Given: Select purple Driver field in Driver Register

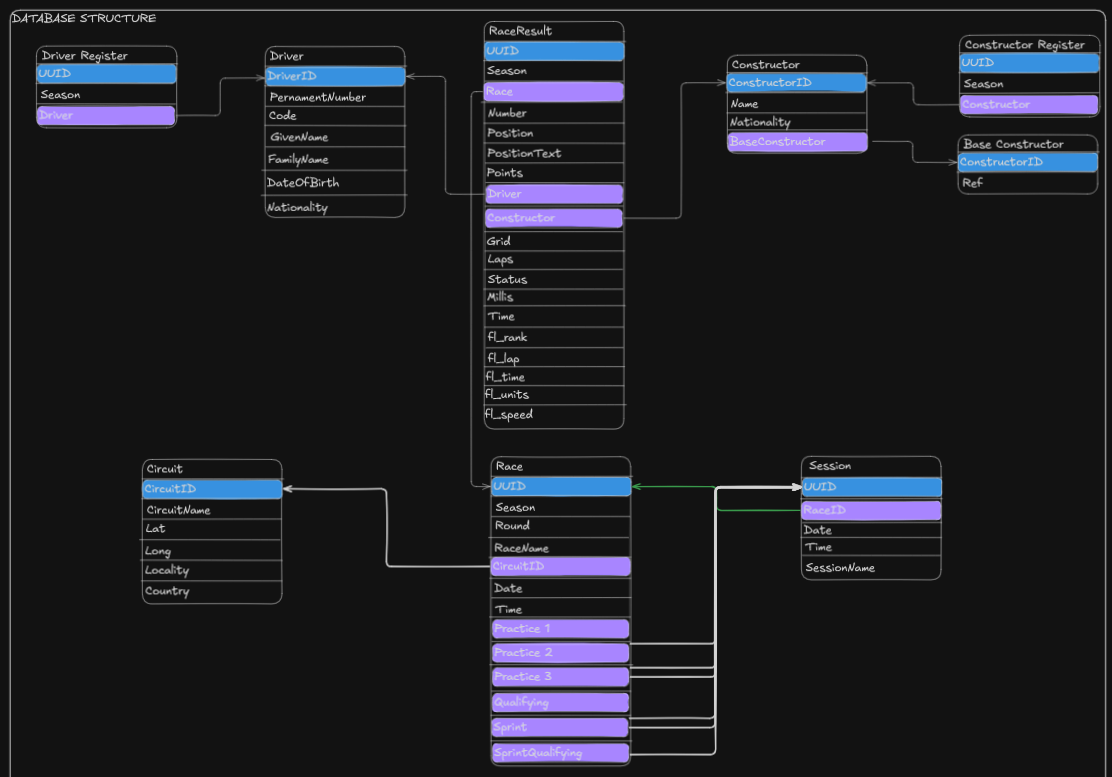Looking at the screenshot, I should click(106, 115).
